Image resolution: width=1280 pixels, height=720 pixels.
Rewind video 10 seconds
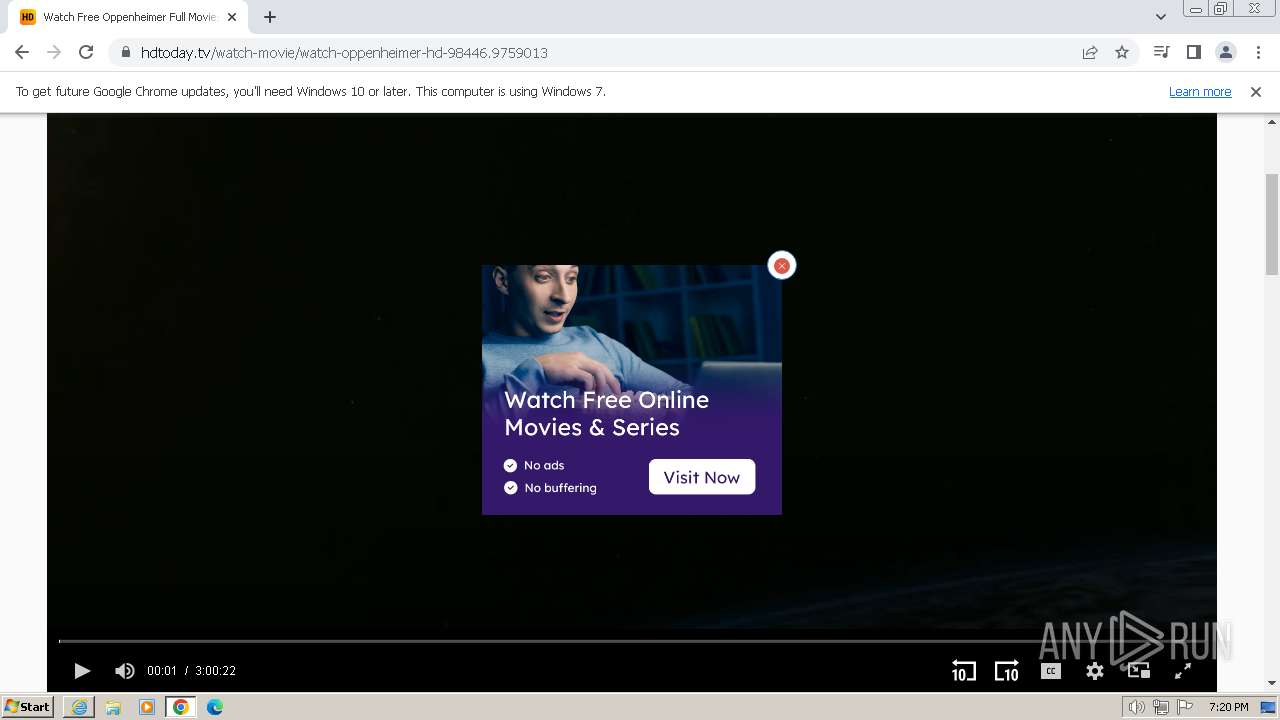[x=963, y=671]
